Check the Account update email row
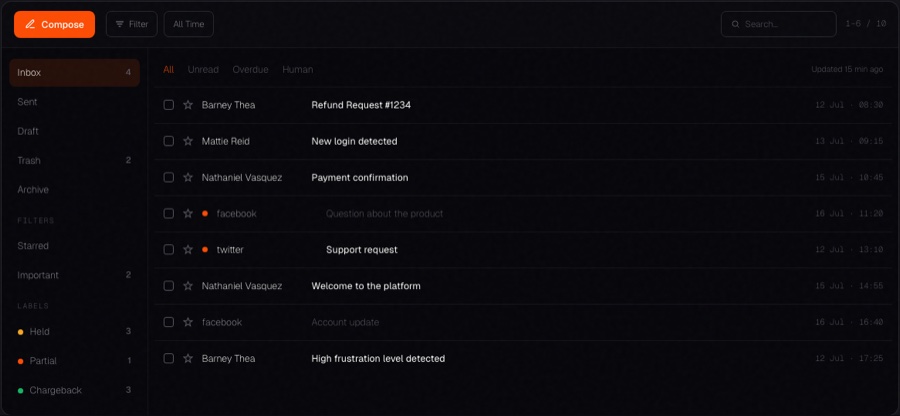 tap(169, 322)
